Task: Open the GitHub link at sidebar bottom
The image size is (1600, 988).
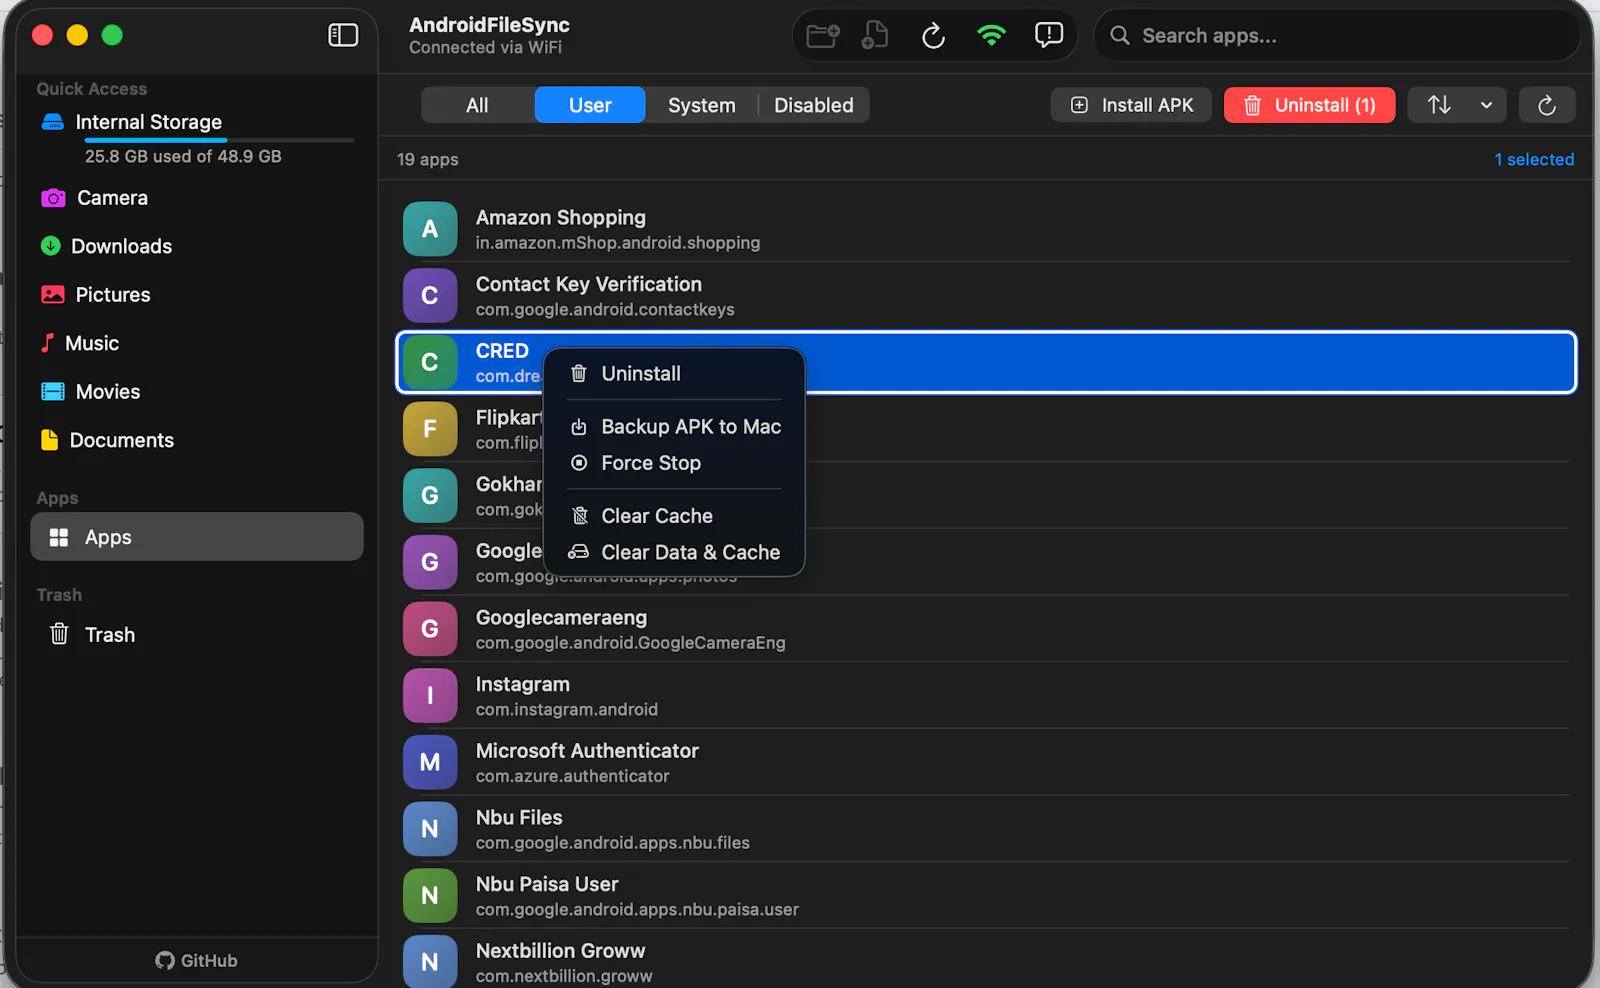Action: 197,961
